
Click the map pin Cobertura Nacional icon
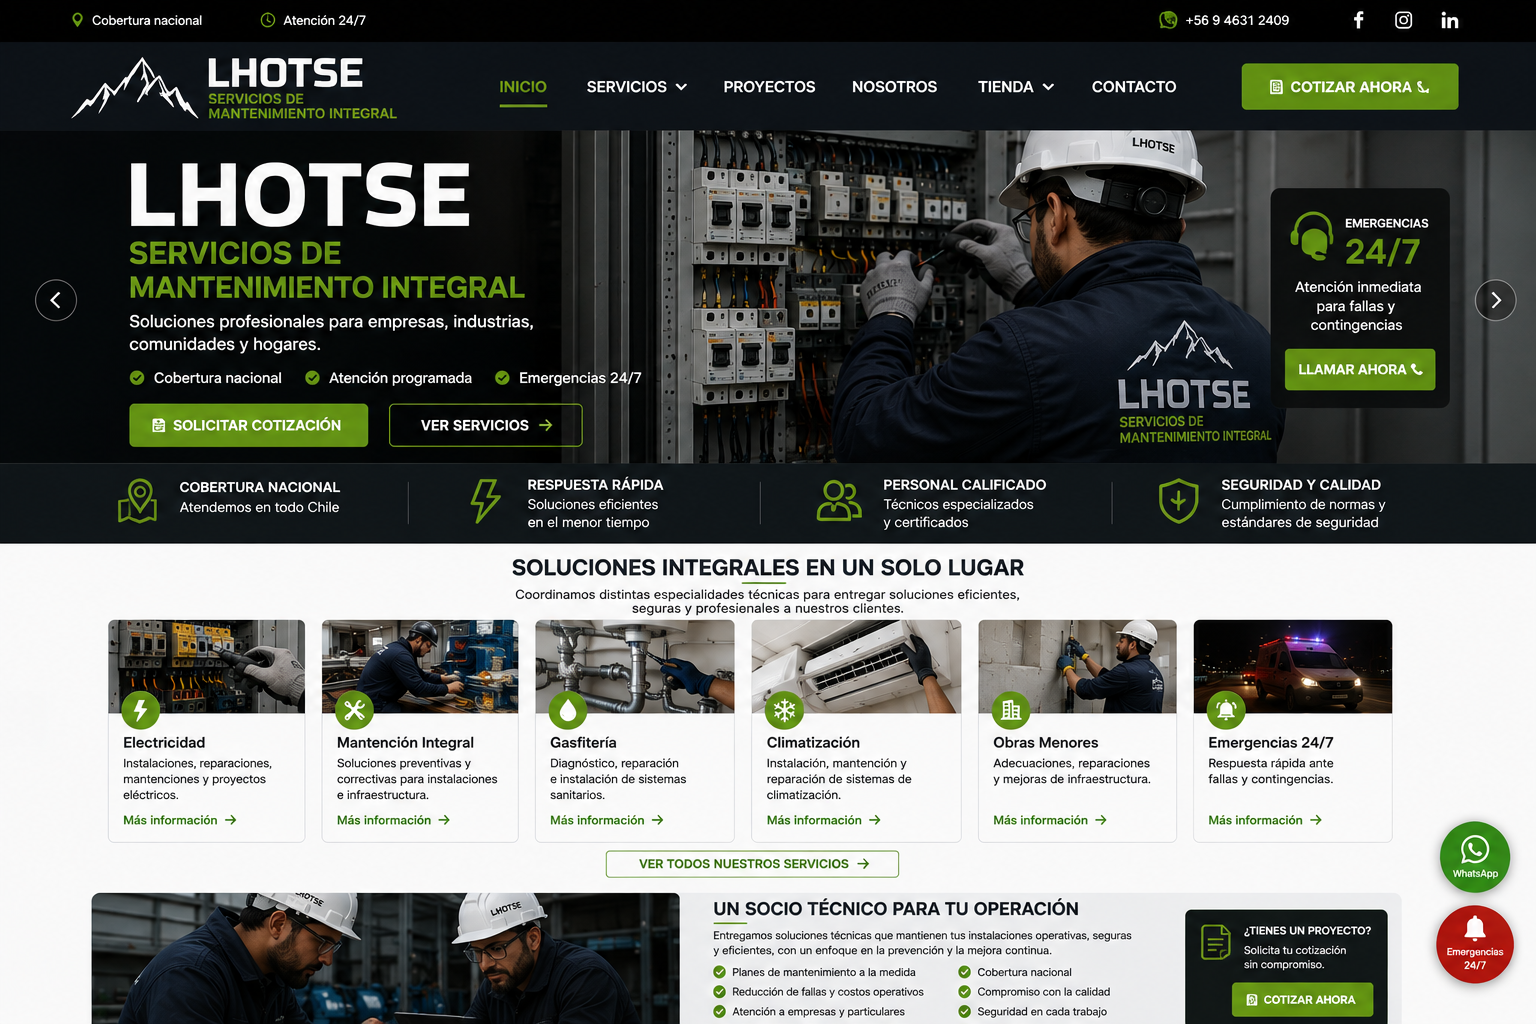138,500
